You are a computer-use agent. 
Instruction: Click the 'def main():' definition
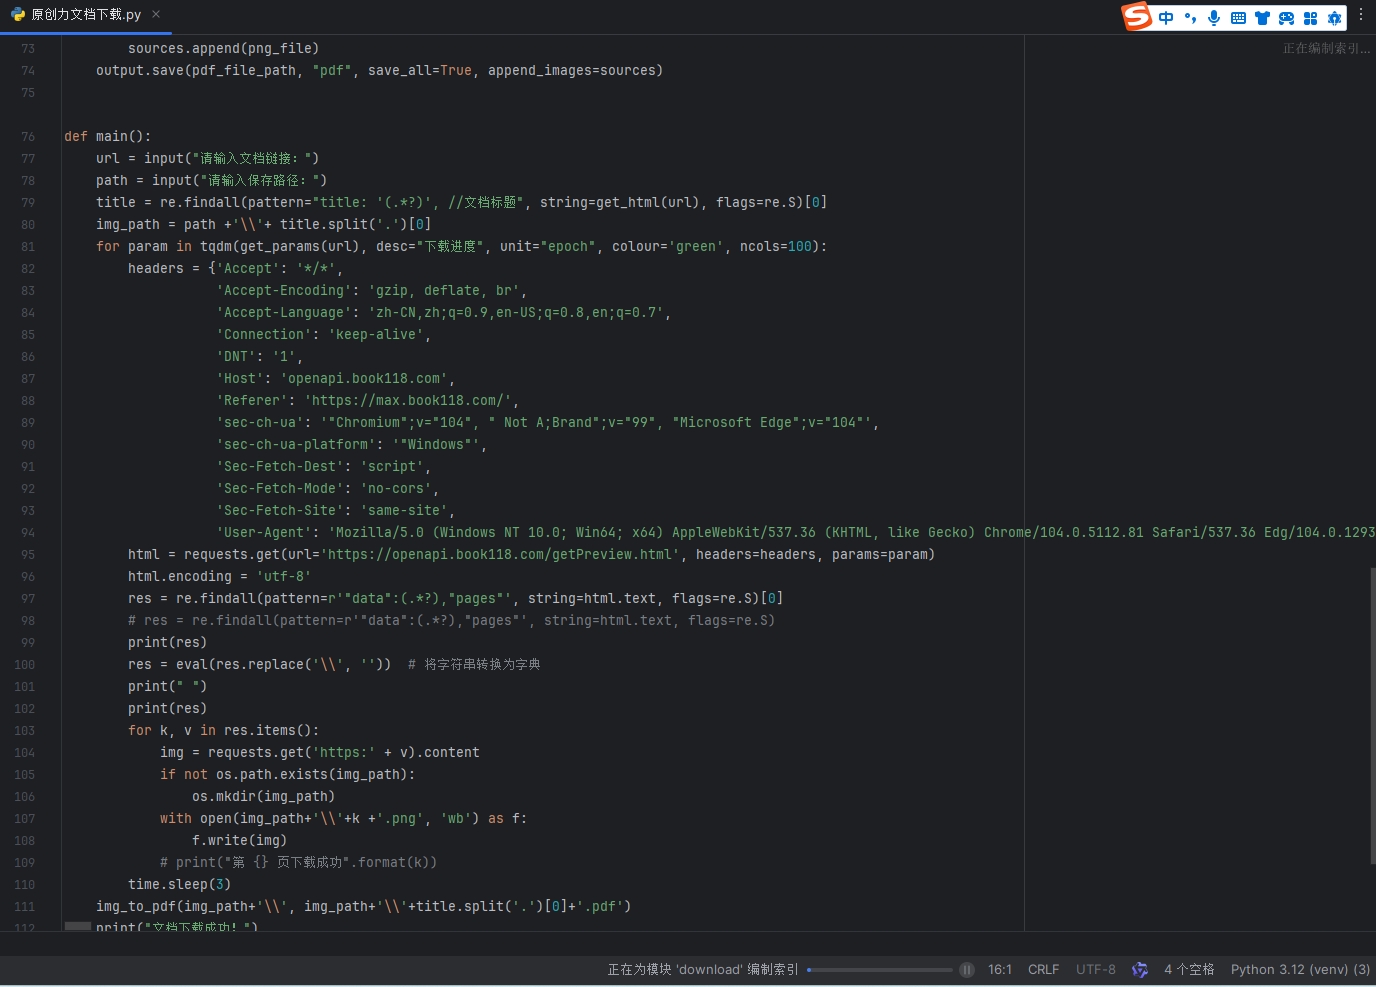(x=108, y=137)
